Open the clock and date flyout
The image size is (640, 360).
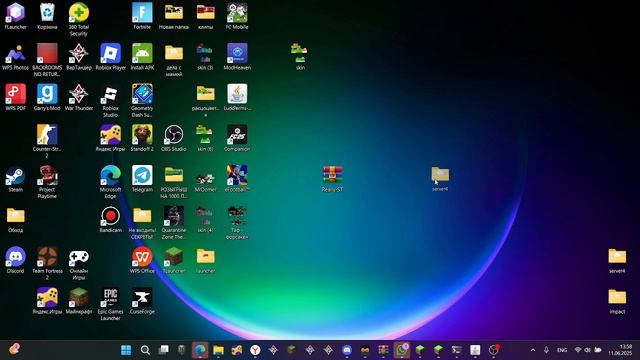click(x=620, y=350)
